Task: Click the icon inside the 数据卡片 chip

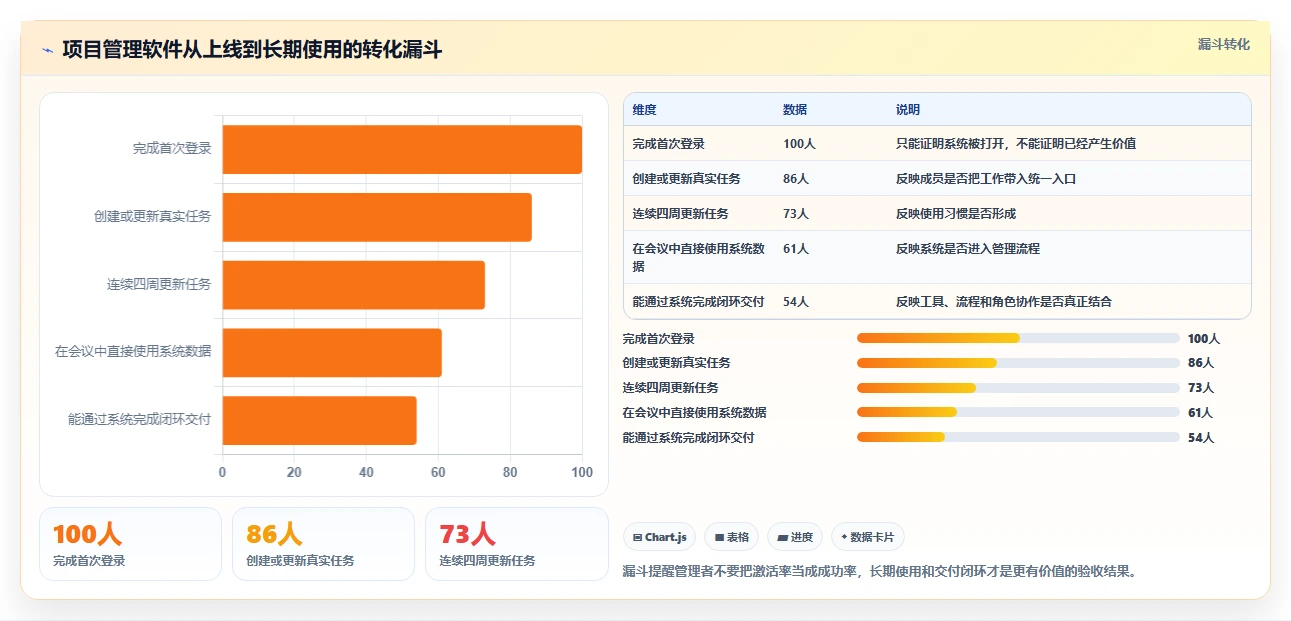Action: pos(845,538)
